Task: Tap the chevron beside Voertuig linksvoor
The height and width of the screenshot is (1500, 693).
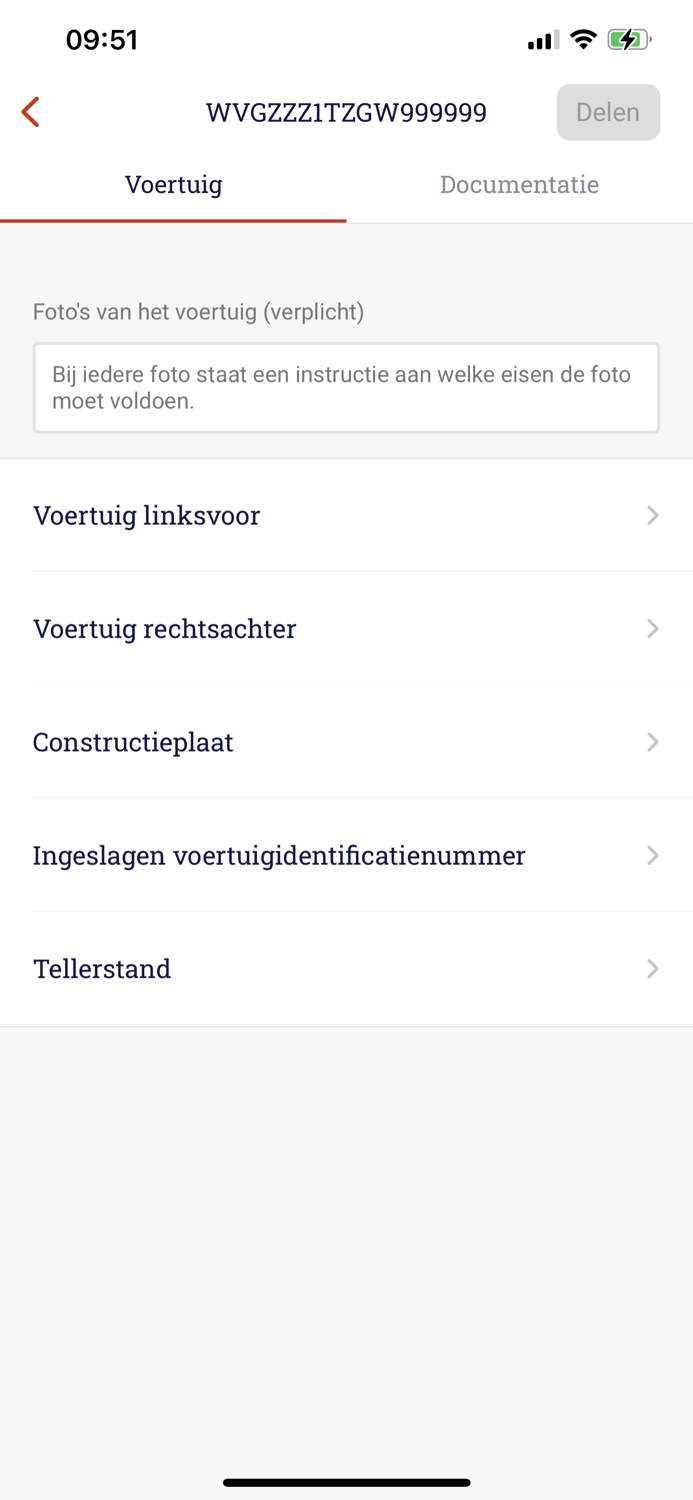Action: 653,515
